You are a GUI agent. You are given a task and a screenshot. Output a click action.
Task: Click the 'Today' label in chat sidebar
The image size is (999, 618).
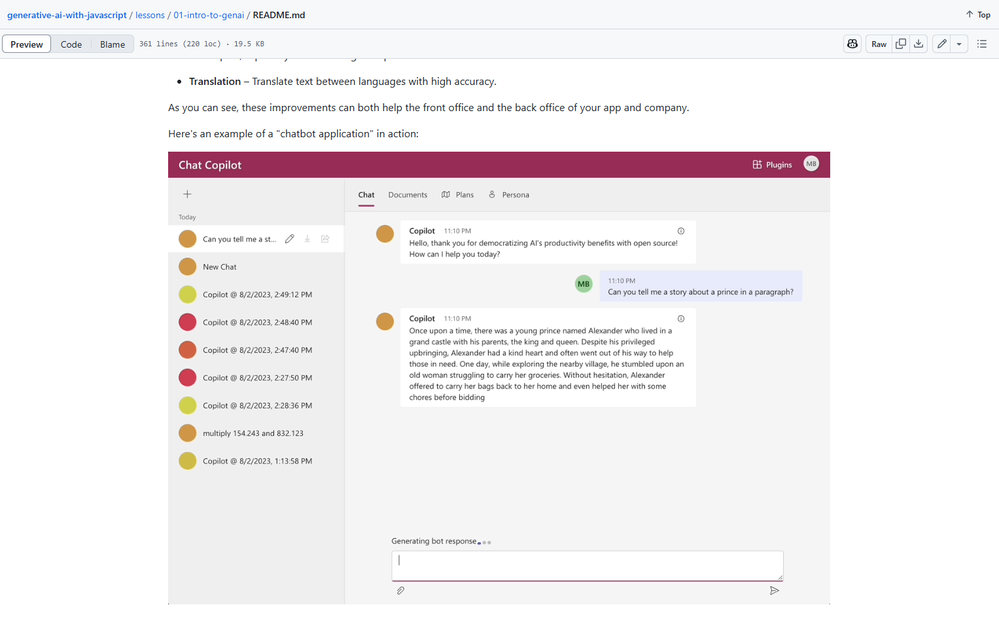(187, 217)
